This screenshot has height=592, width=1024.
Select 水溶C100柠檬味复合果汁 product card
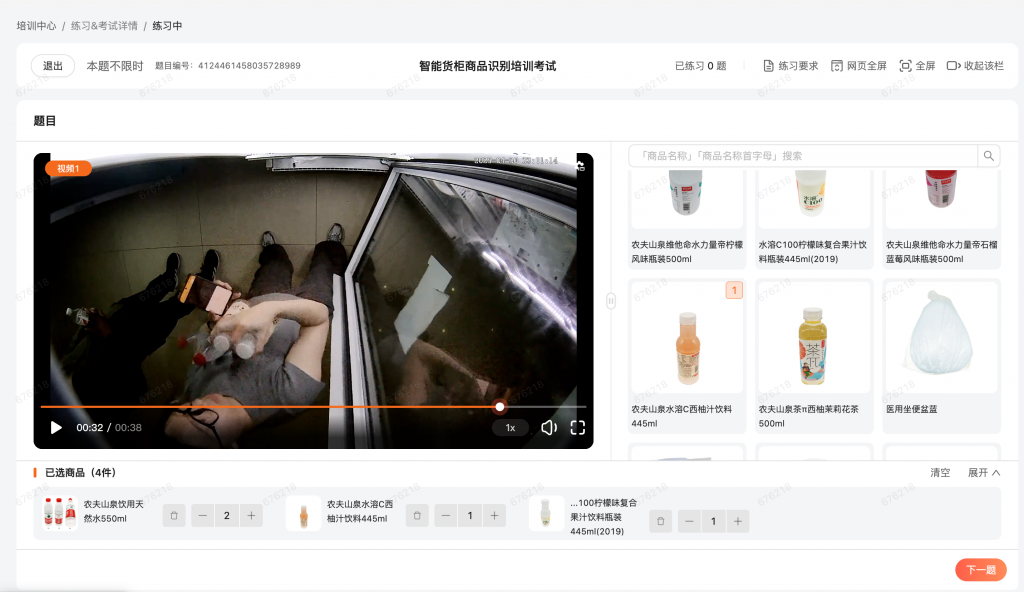814,219
